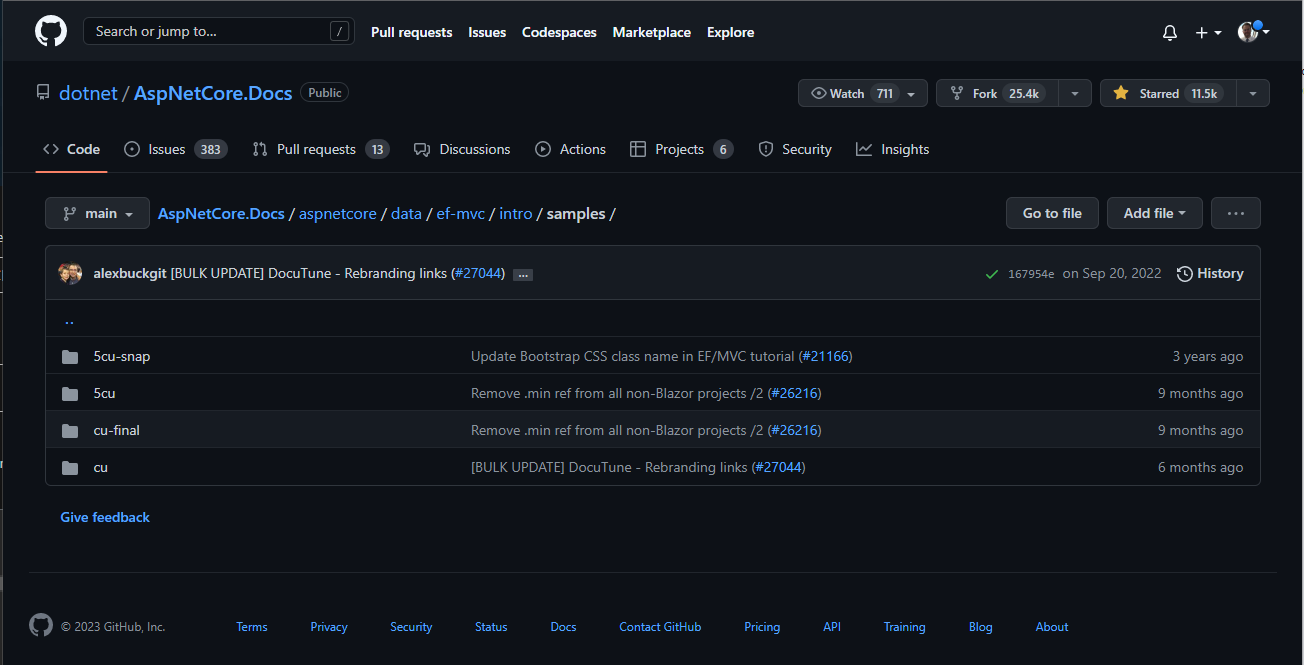Click the notifications bell icon
The height and width of the screenshot is (665, 1304).
click(x=1170, y=32)
